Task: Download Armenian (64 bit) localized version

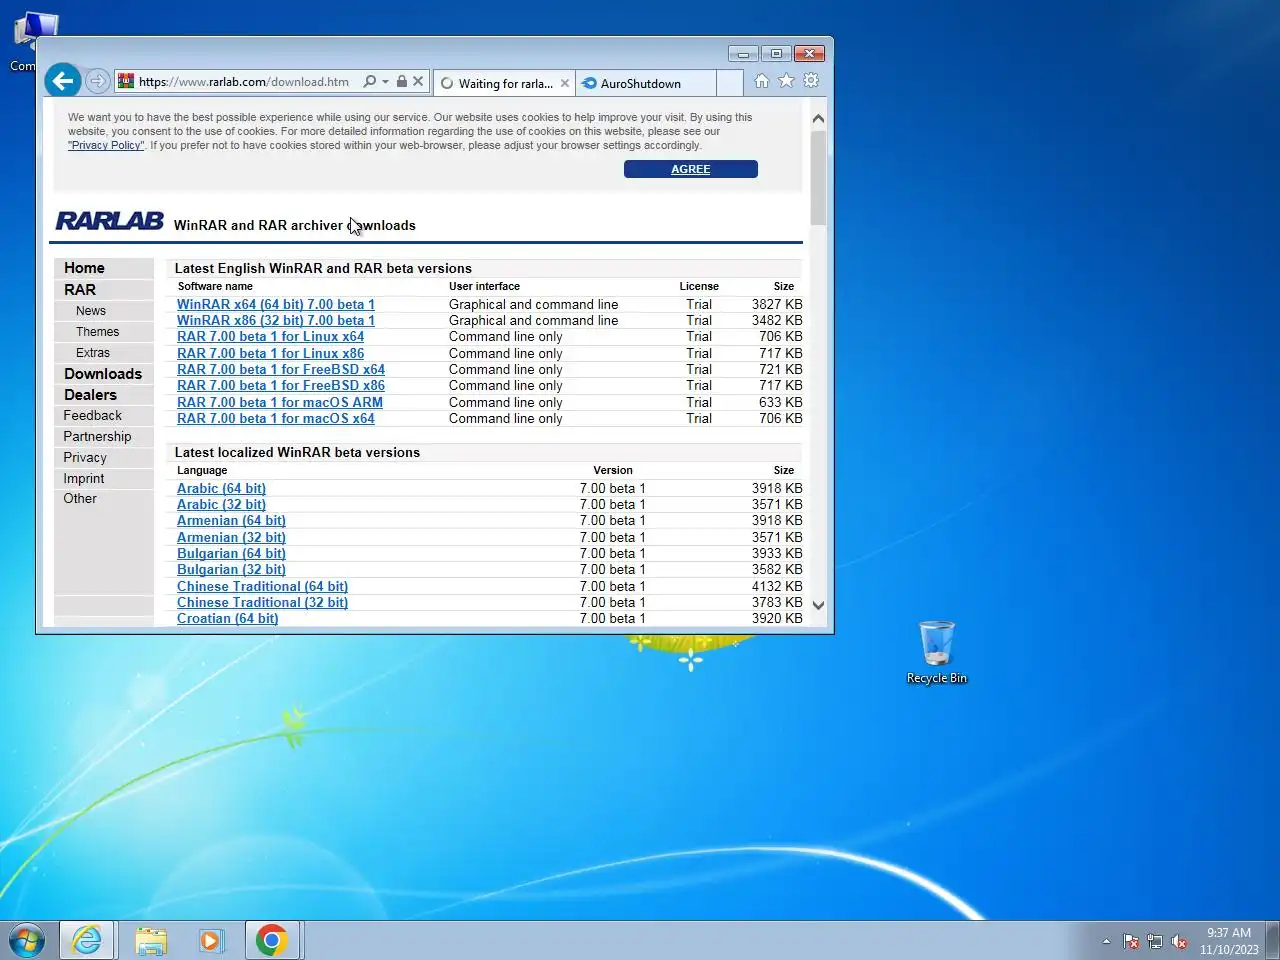Action: point(232,520)
